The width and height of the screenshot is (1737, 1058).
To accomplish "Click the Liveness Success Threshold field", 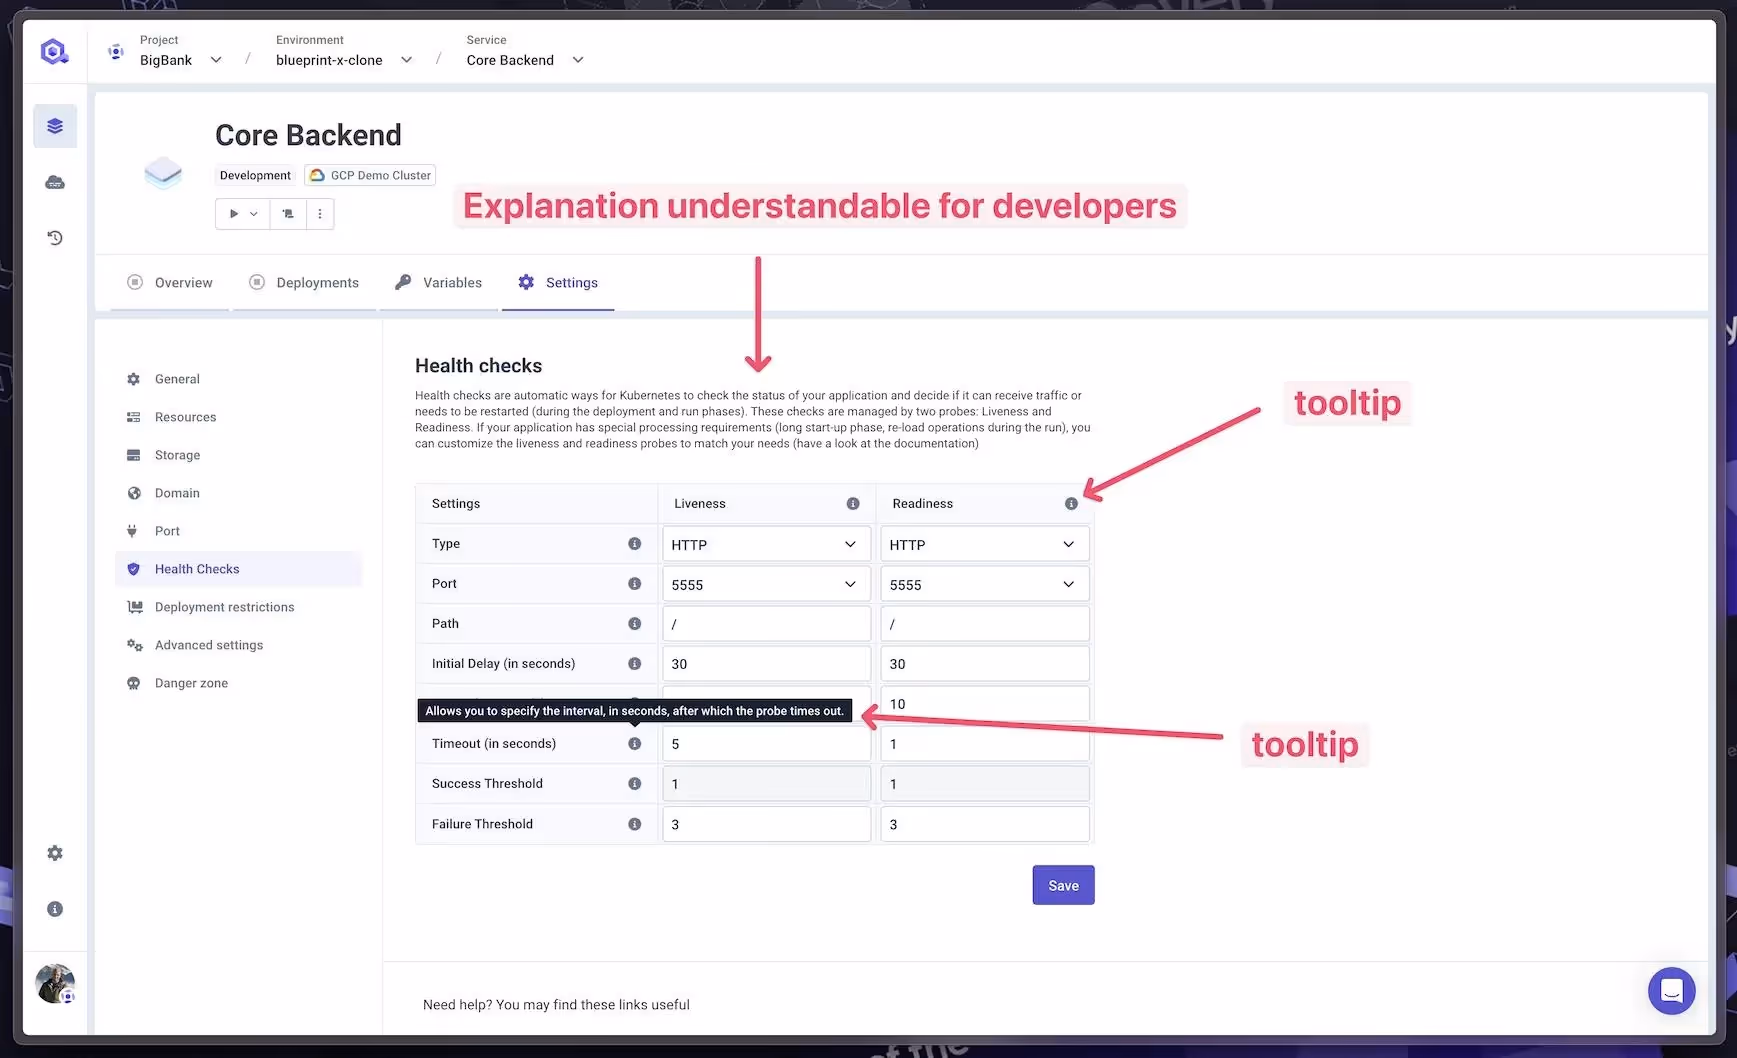I will click(766, 784).
